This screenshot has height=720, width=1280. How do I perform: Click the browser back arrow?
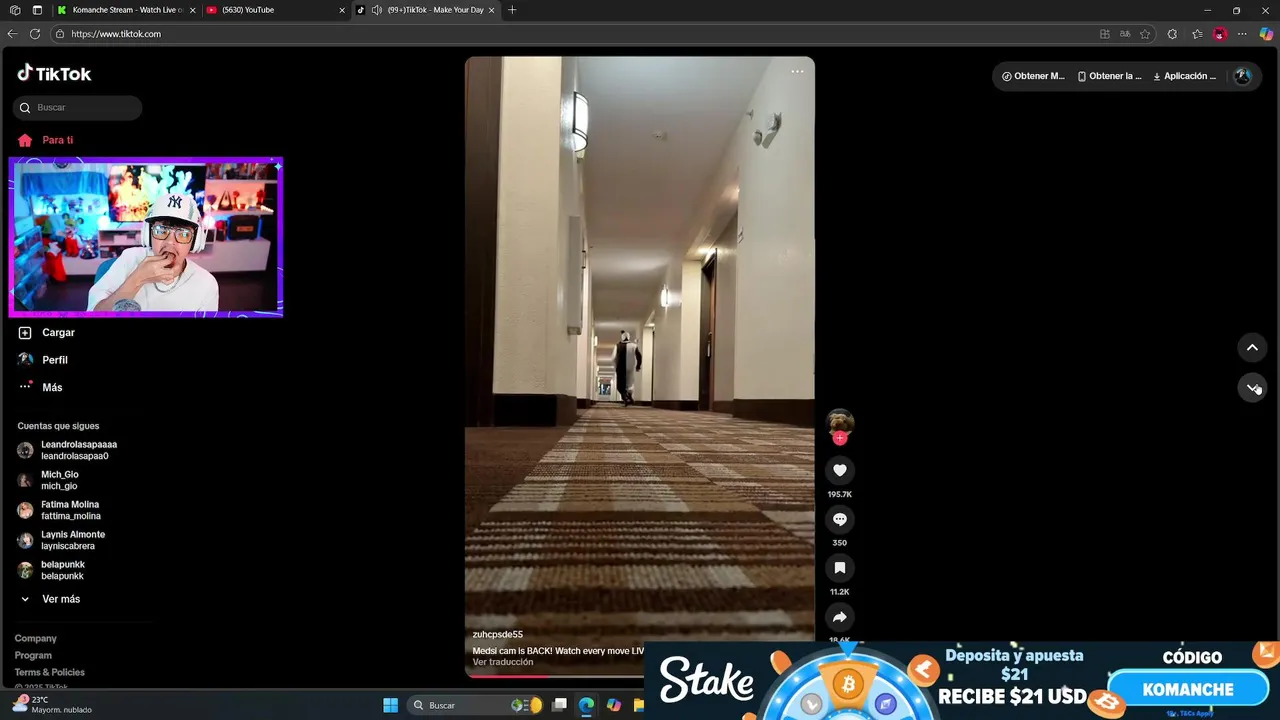pos(12,34)
